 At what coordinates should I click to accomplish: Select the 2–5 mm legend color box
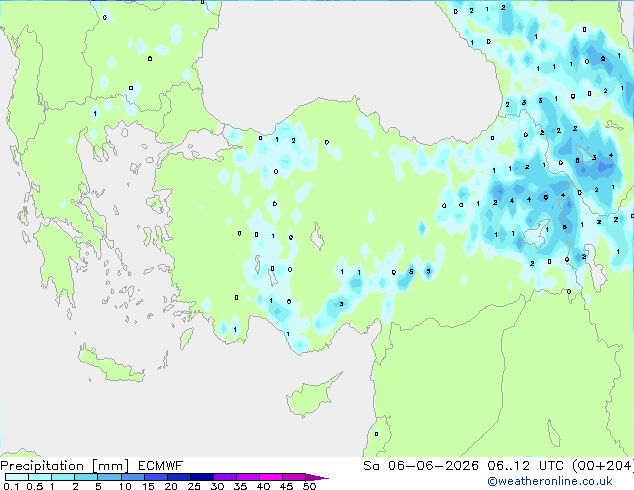pos(86,477)
